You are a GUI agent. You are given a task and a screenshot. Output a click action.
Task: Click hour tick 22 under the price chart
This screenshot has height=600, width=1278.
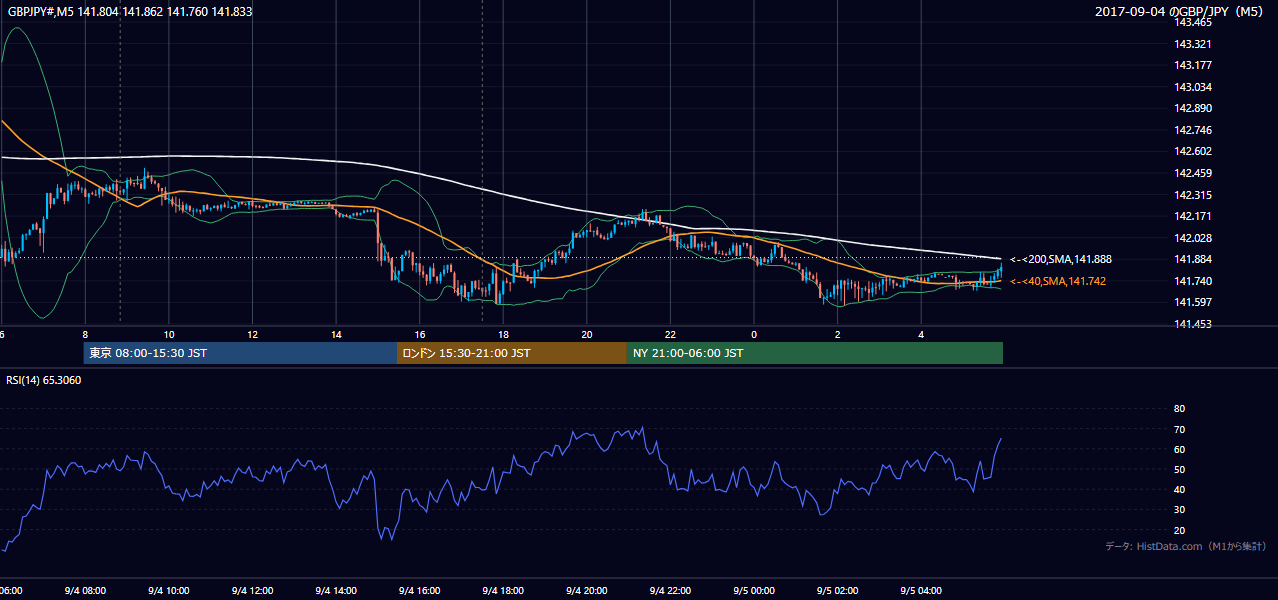671,334
